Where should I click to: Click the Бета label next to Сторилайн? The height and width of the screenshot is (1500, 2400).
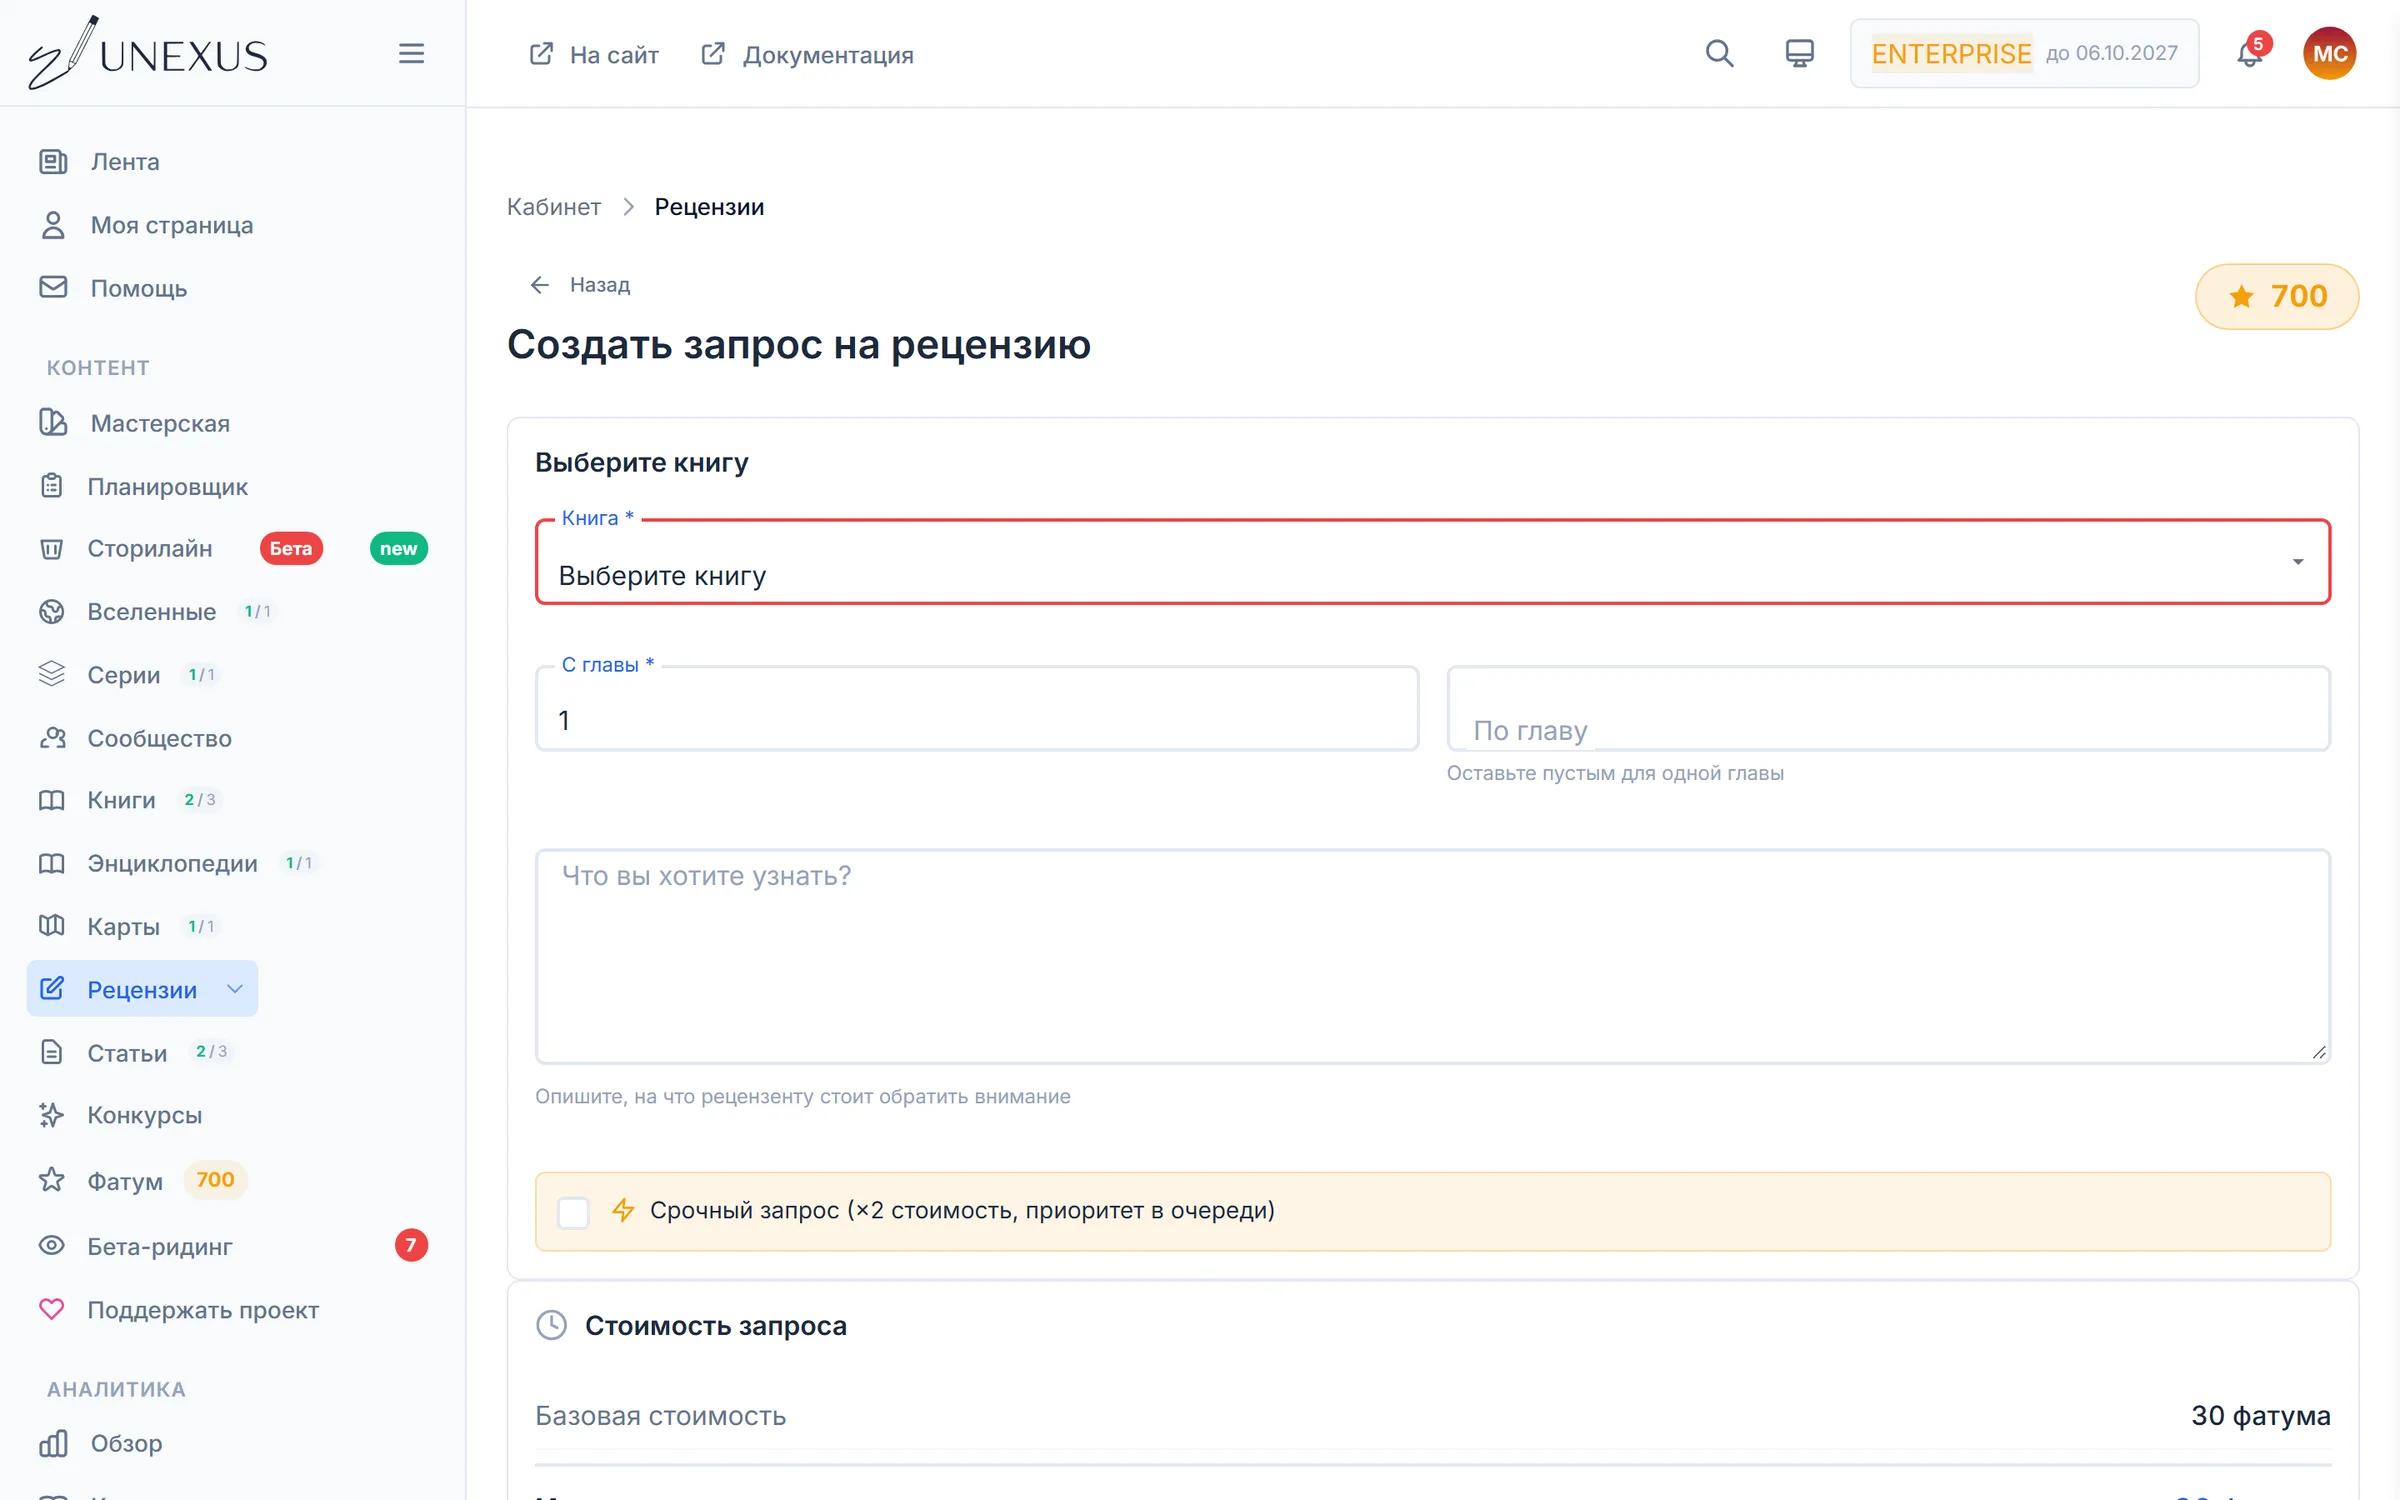[x=291, y=548]
